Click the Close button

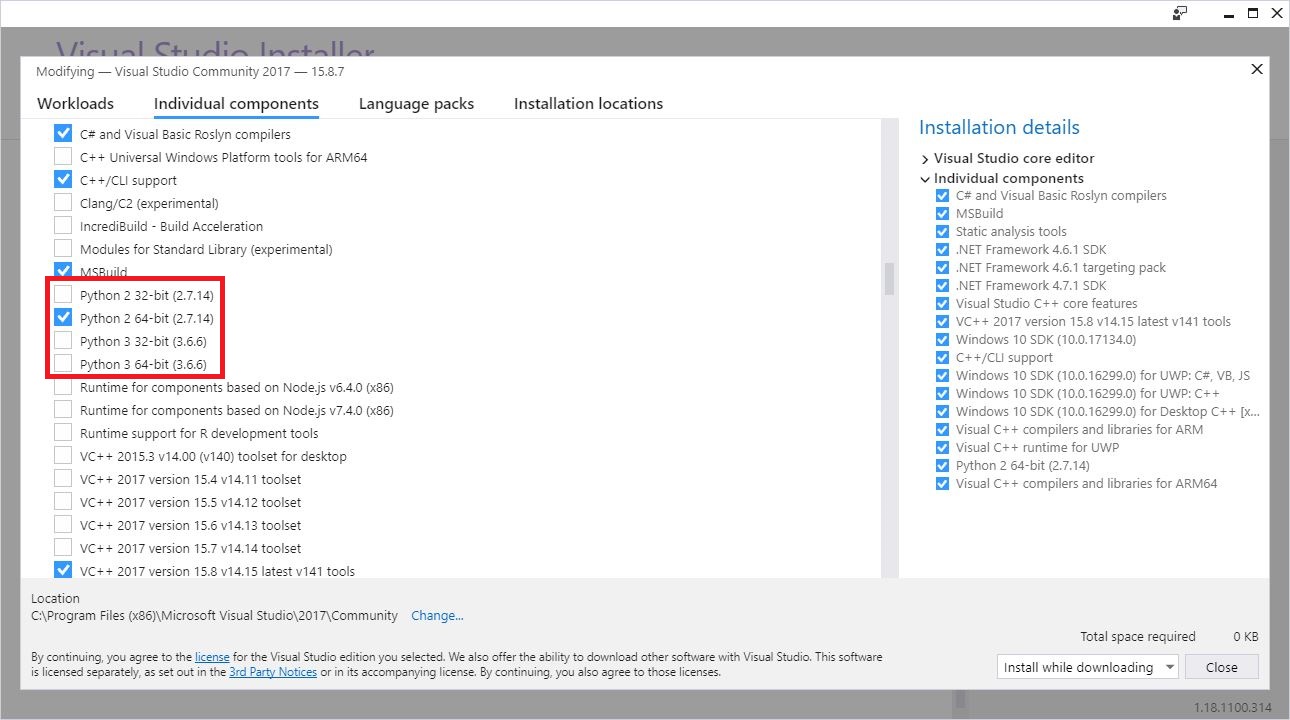(x=1221, y=666)
